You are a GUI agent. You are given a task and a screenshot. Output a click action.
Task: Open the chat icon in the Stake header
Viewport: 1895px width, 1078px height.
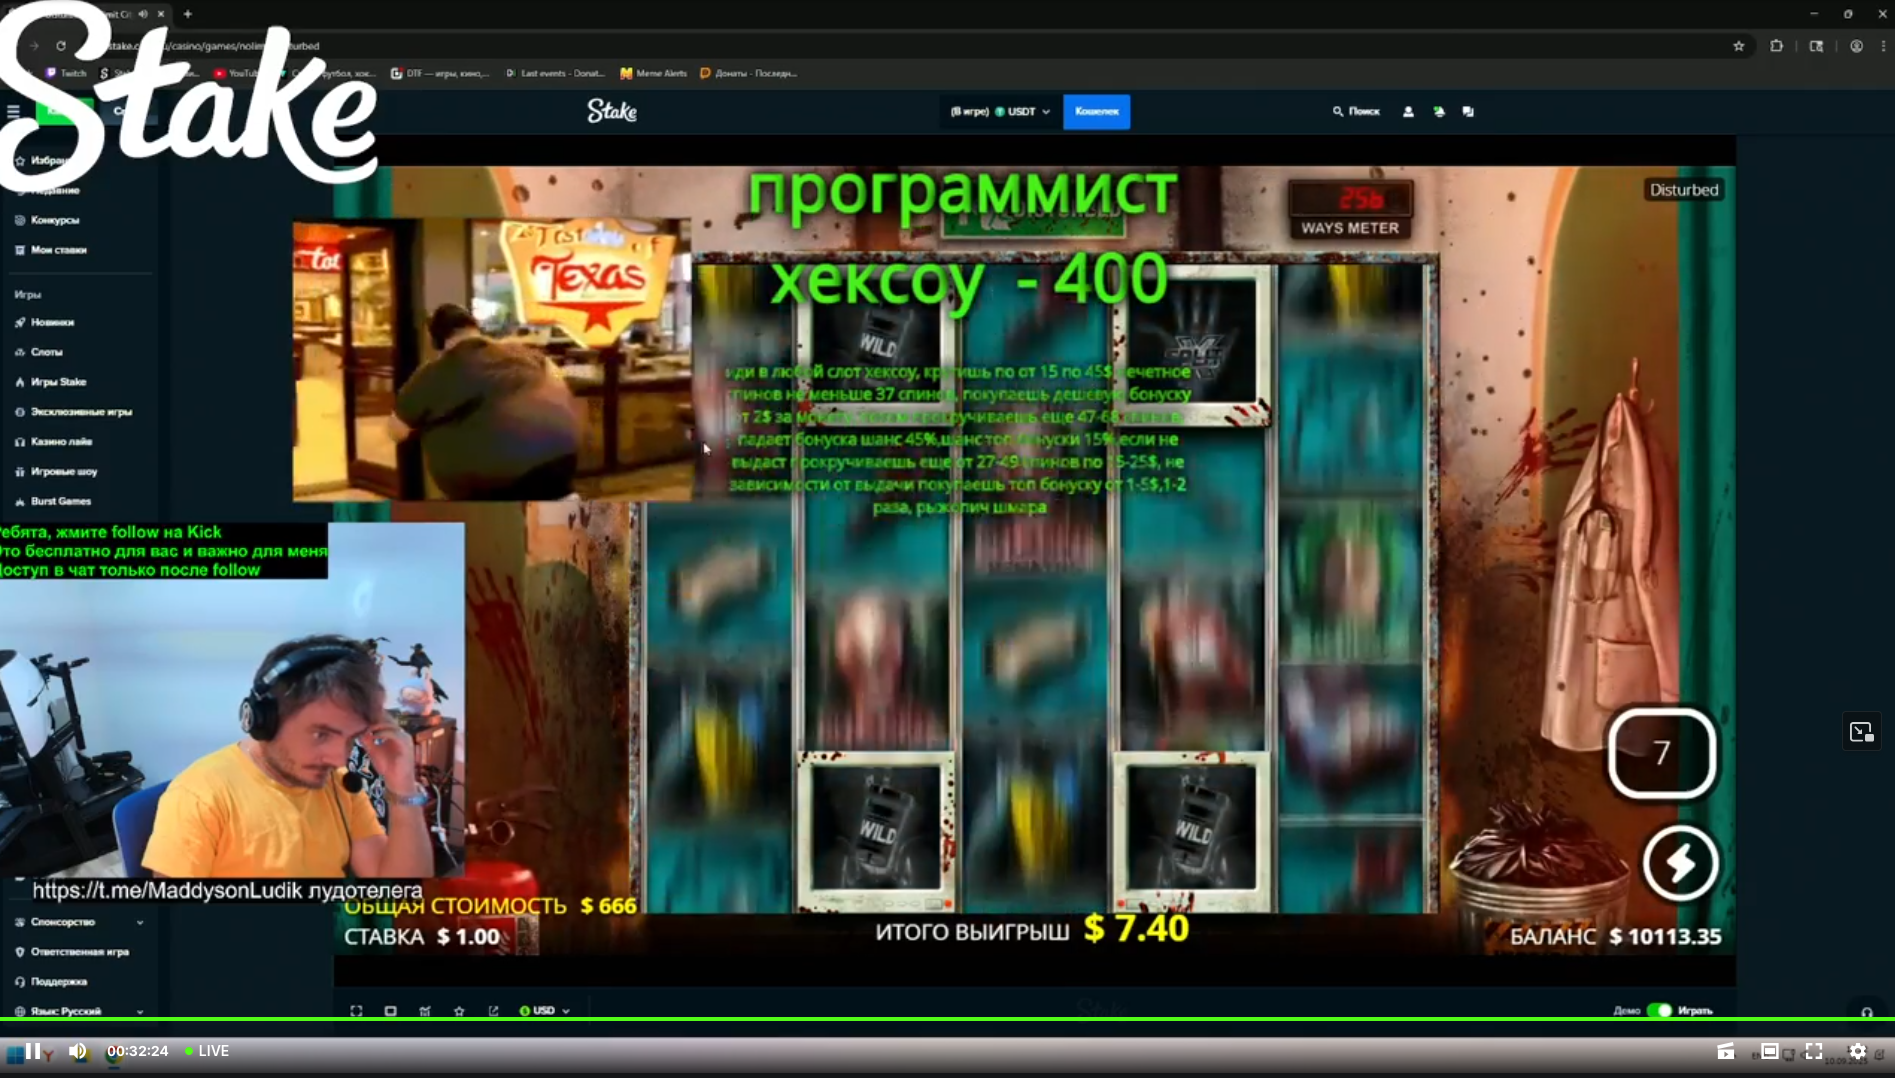pos(1468,112)
